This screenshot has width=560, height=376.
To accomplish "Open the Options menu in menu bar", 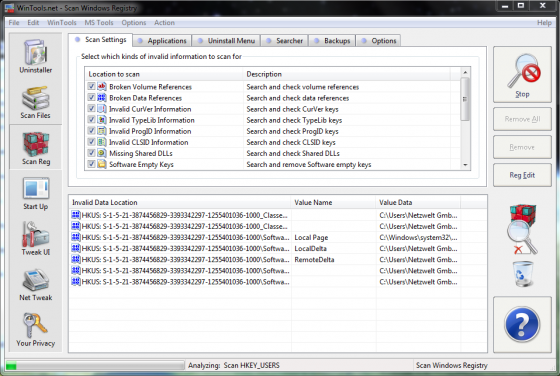I will coord(134,22).
